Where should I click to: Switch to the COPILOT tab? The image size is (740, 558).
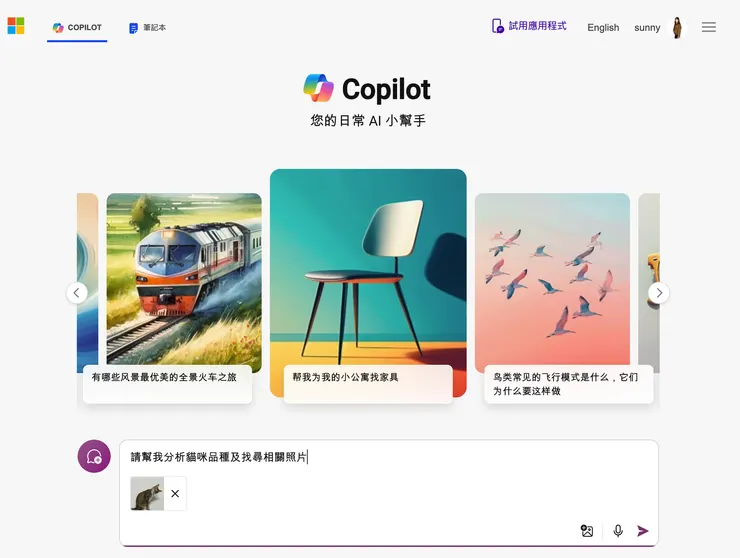click(x=77, y=27)
